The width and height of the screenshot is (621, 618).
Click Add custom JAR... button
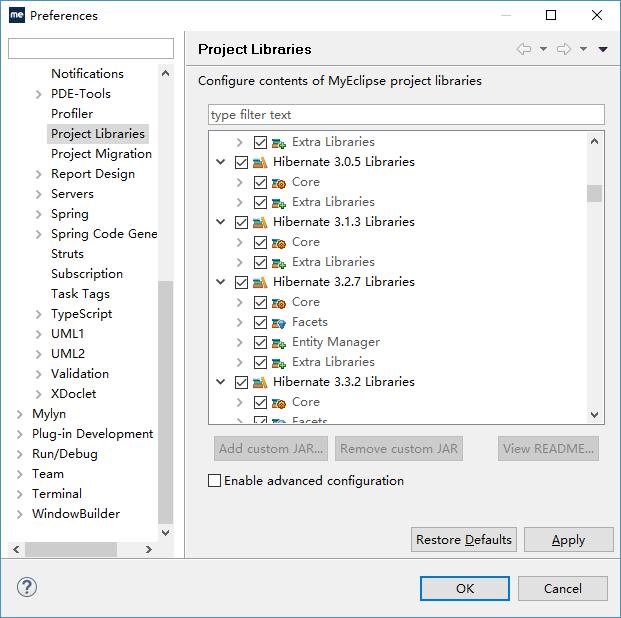(x=271, y=448)
